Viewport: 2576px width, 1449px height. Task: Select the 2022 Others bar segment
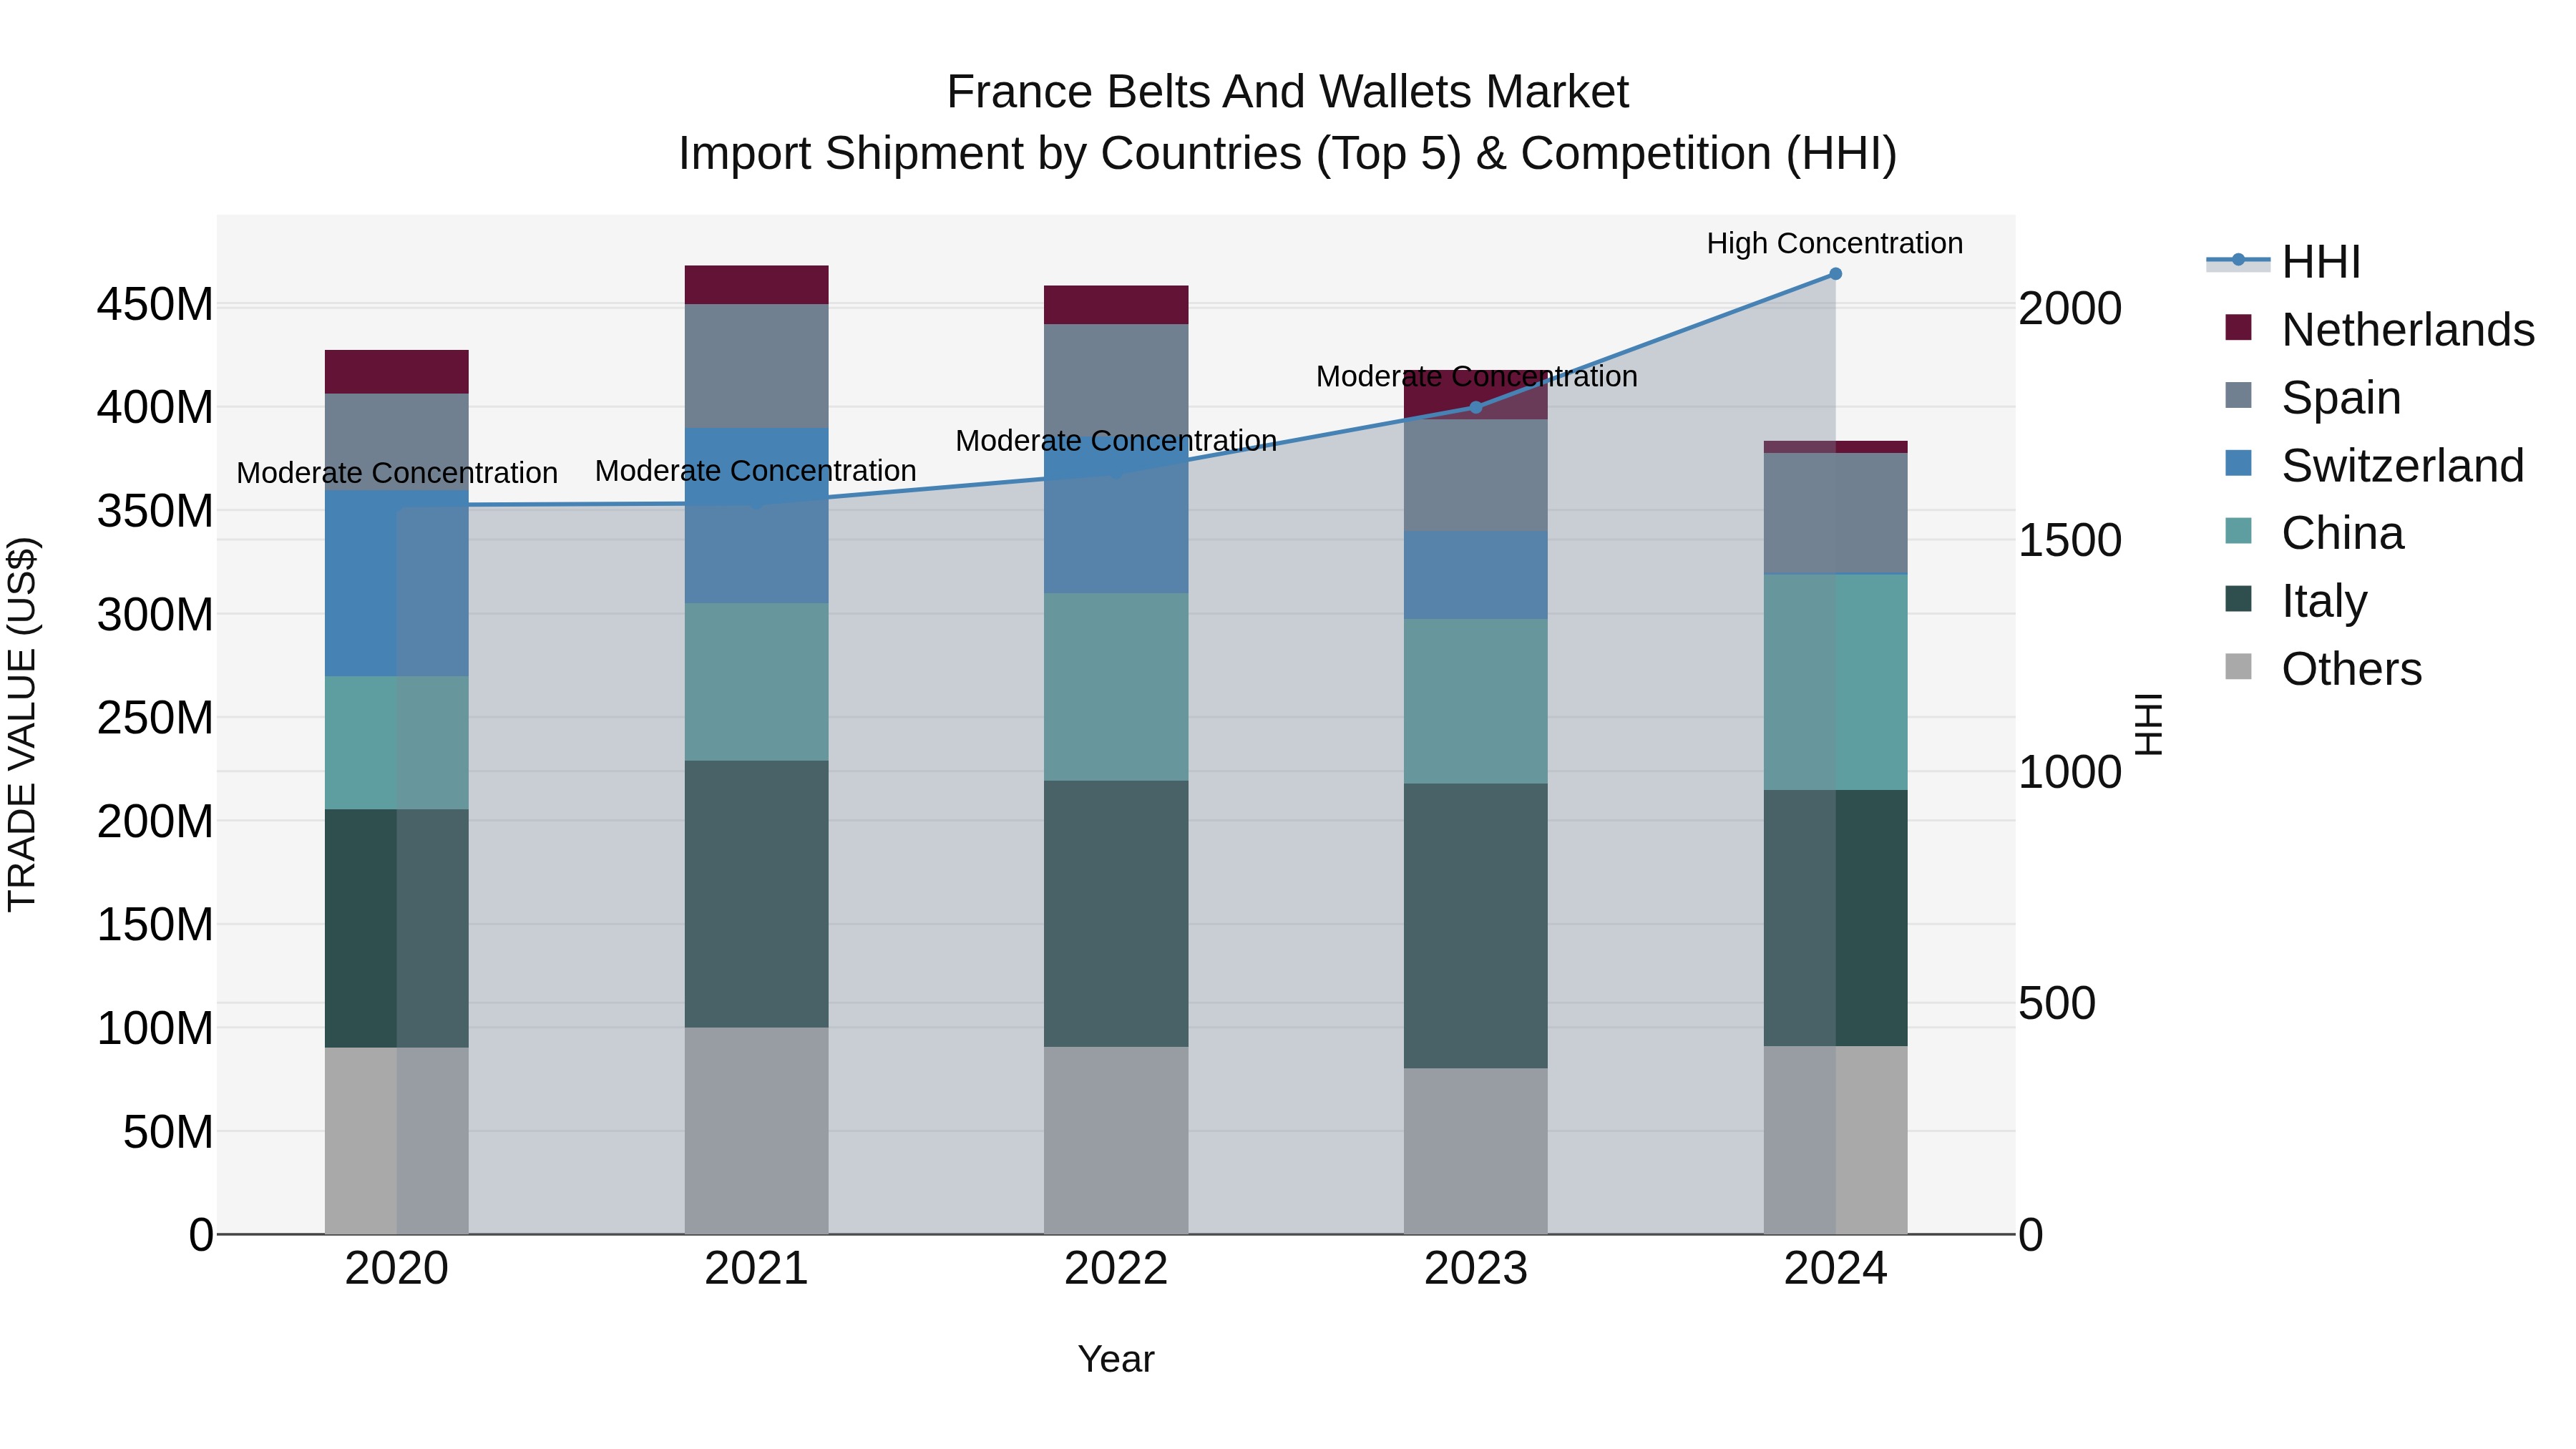[1116, 1141]
